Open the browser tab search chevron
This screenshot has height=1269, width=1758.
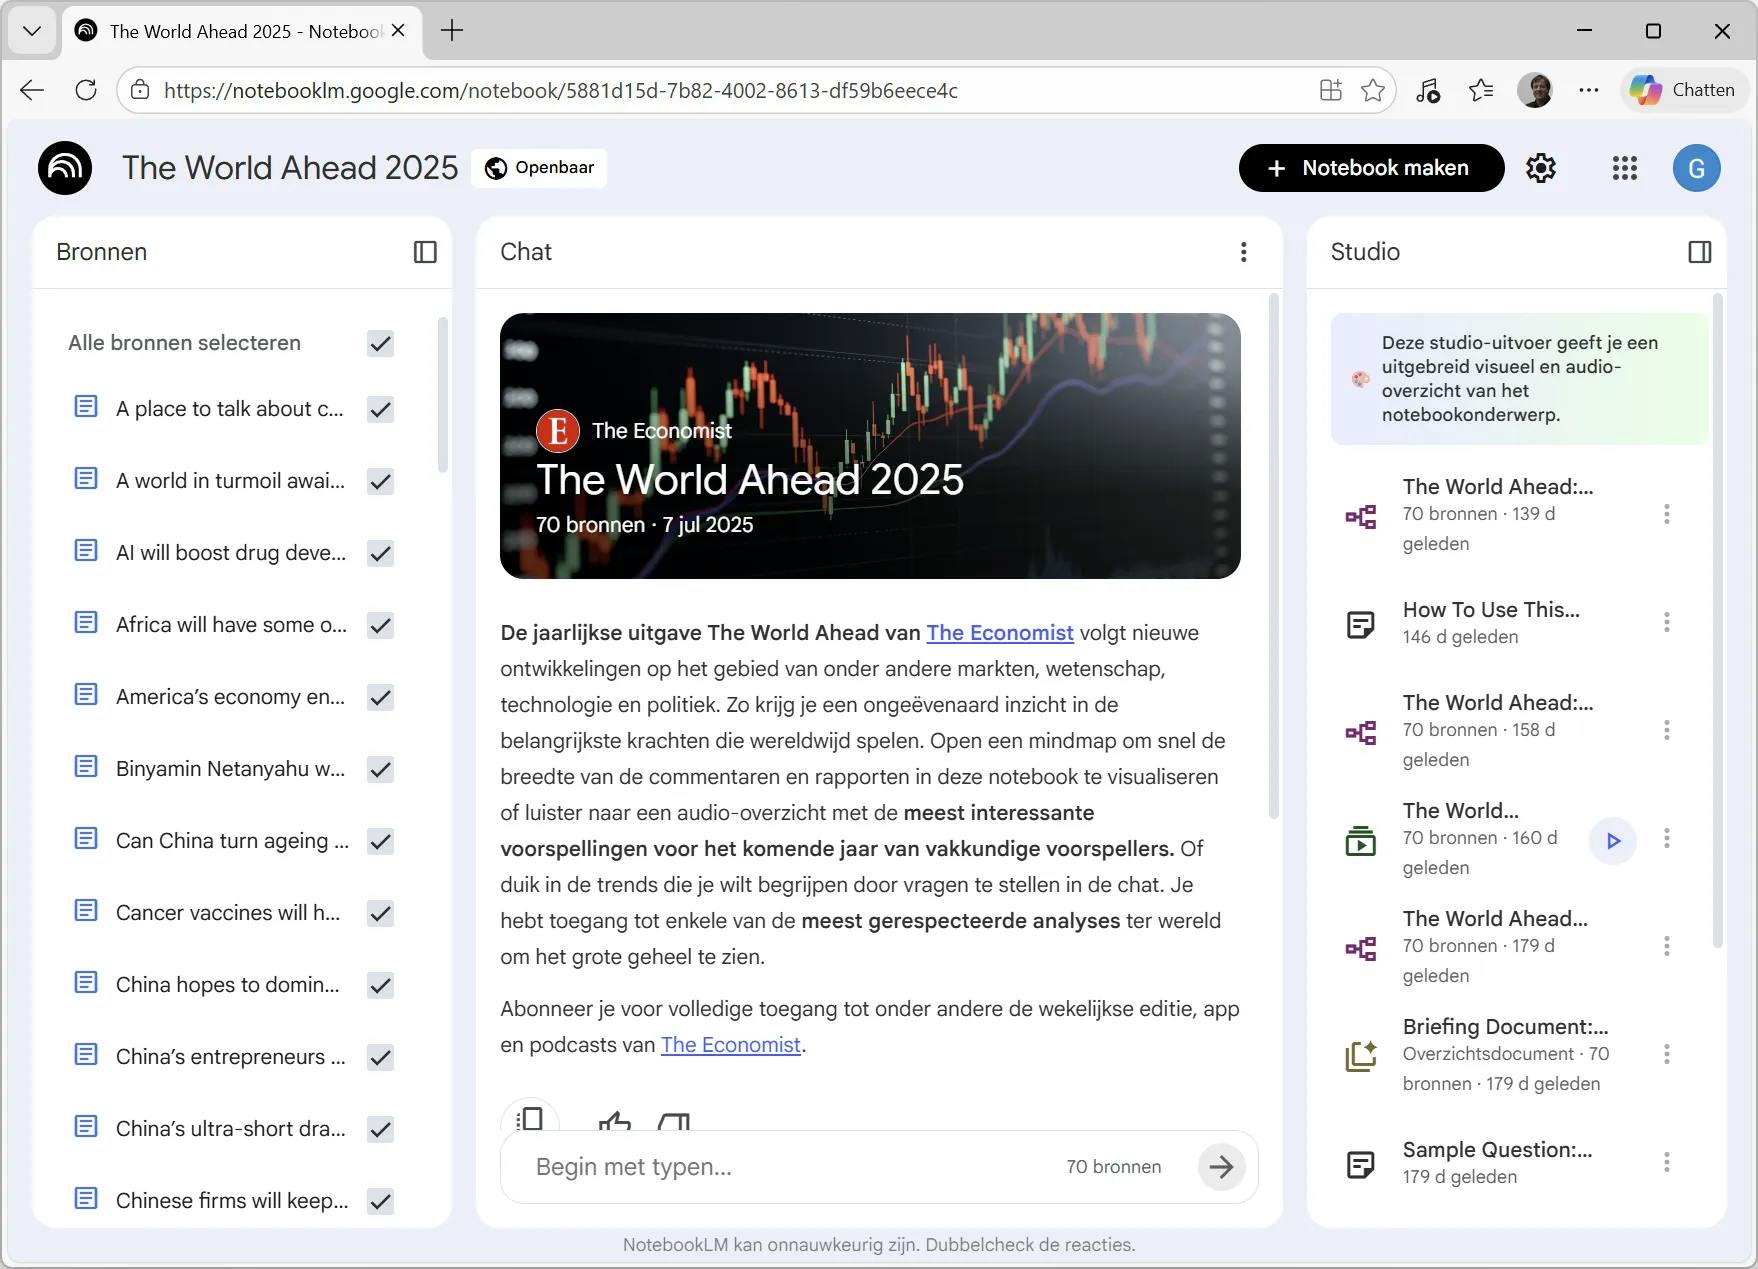click(x=32, y=31)
